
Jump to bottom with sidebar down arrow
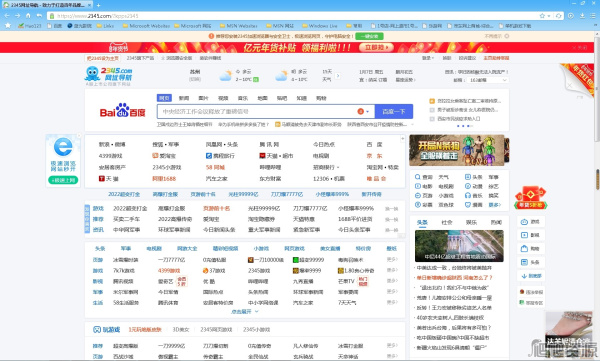point(524,276)
